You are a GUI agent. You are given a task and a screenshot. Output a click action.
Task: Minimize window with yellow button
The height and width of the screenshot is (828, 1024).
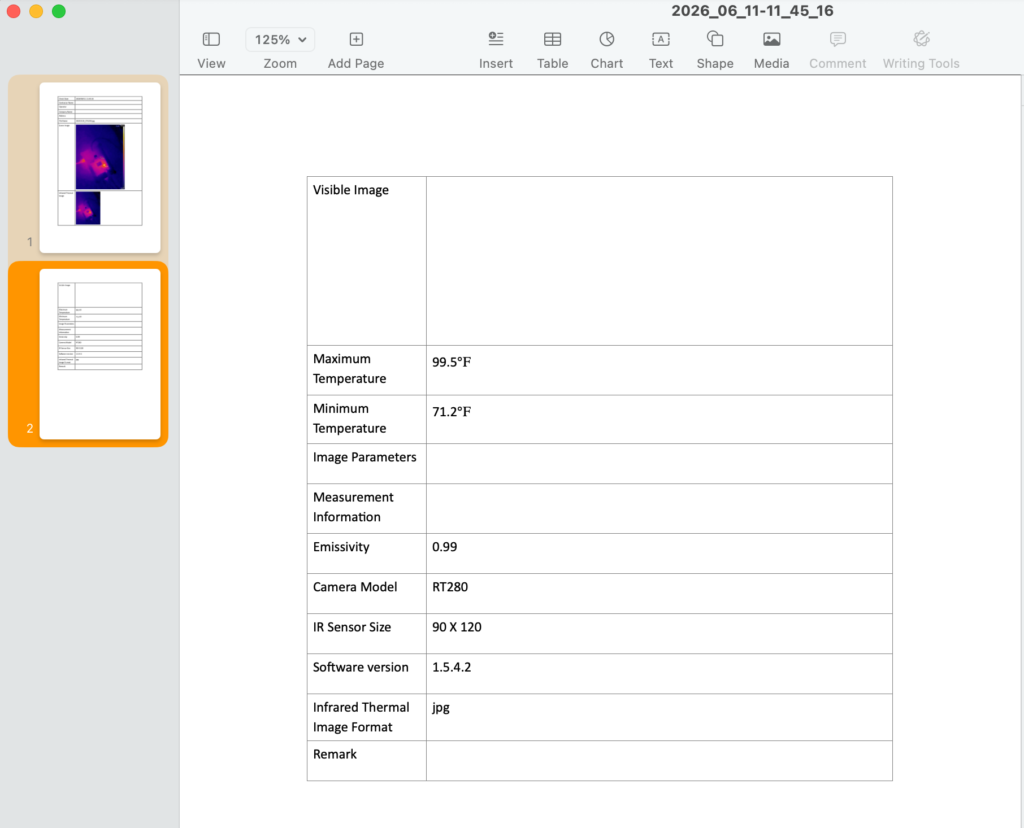coord(36,11)
